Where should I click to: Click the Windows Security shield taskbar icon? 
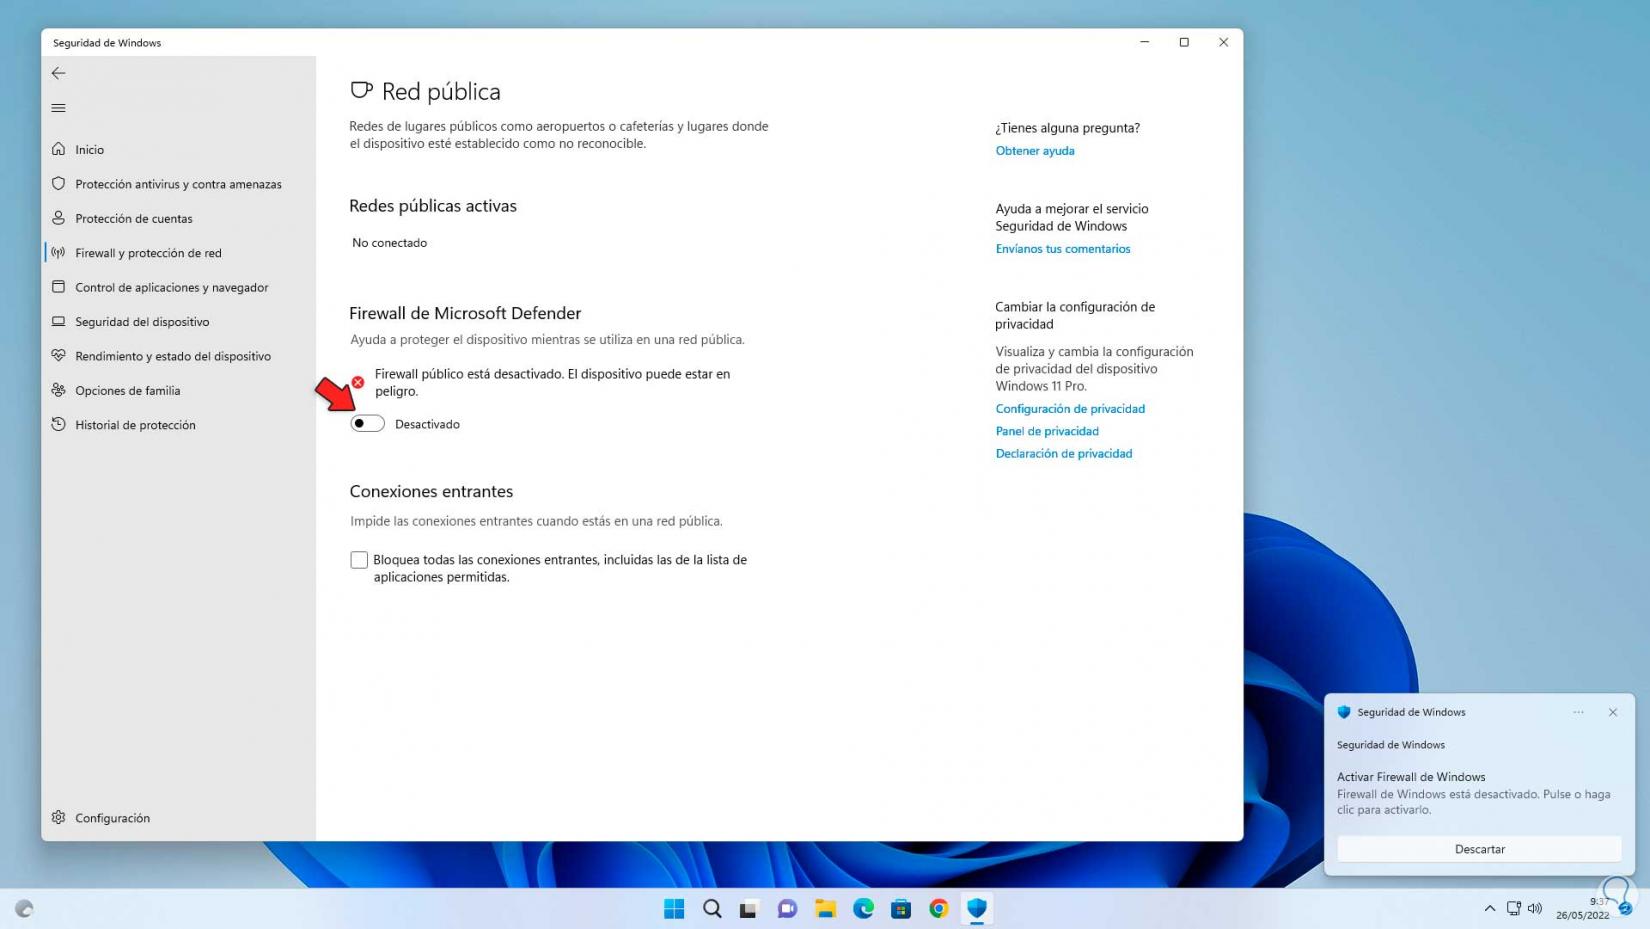(977, 909)
